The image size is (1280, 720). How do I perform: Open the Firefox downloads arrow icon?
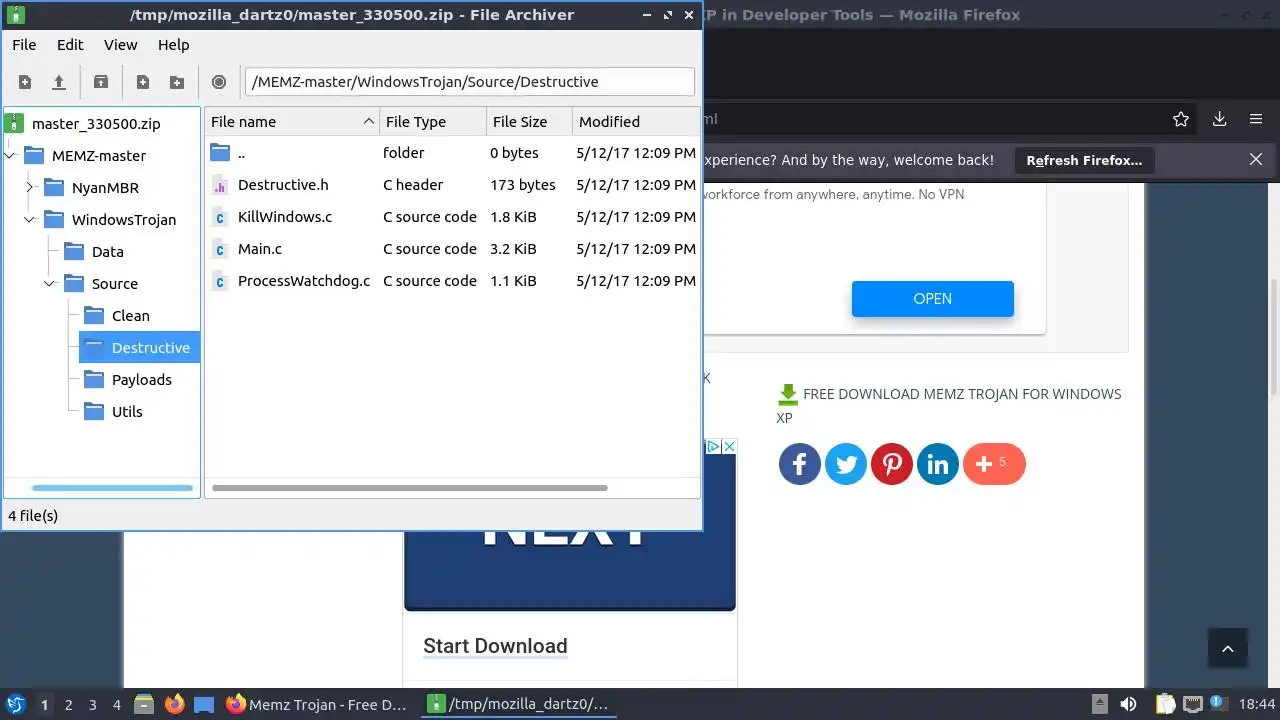(x=1219, y=119)
